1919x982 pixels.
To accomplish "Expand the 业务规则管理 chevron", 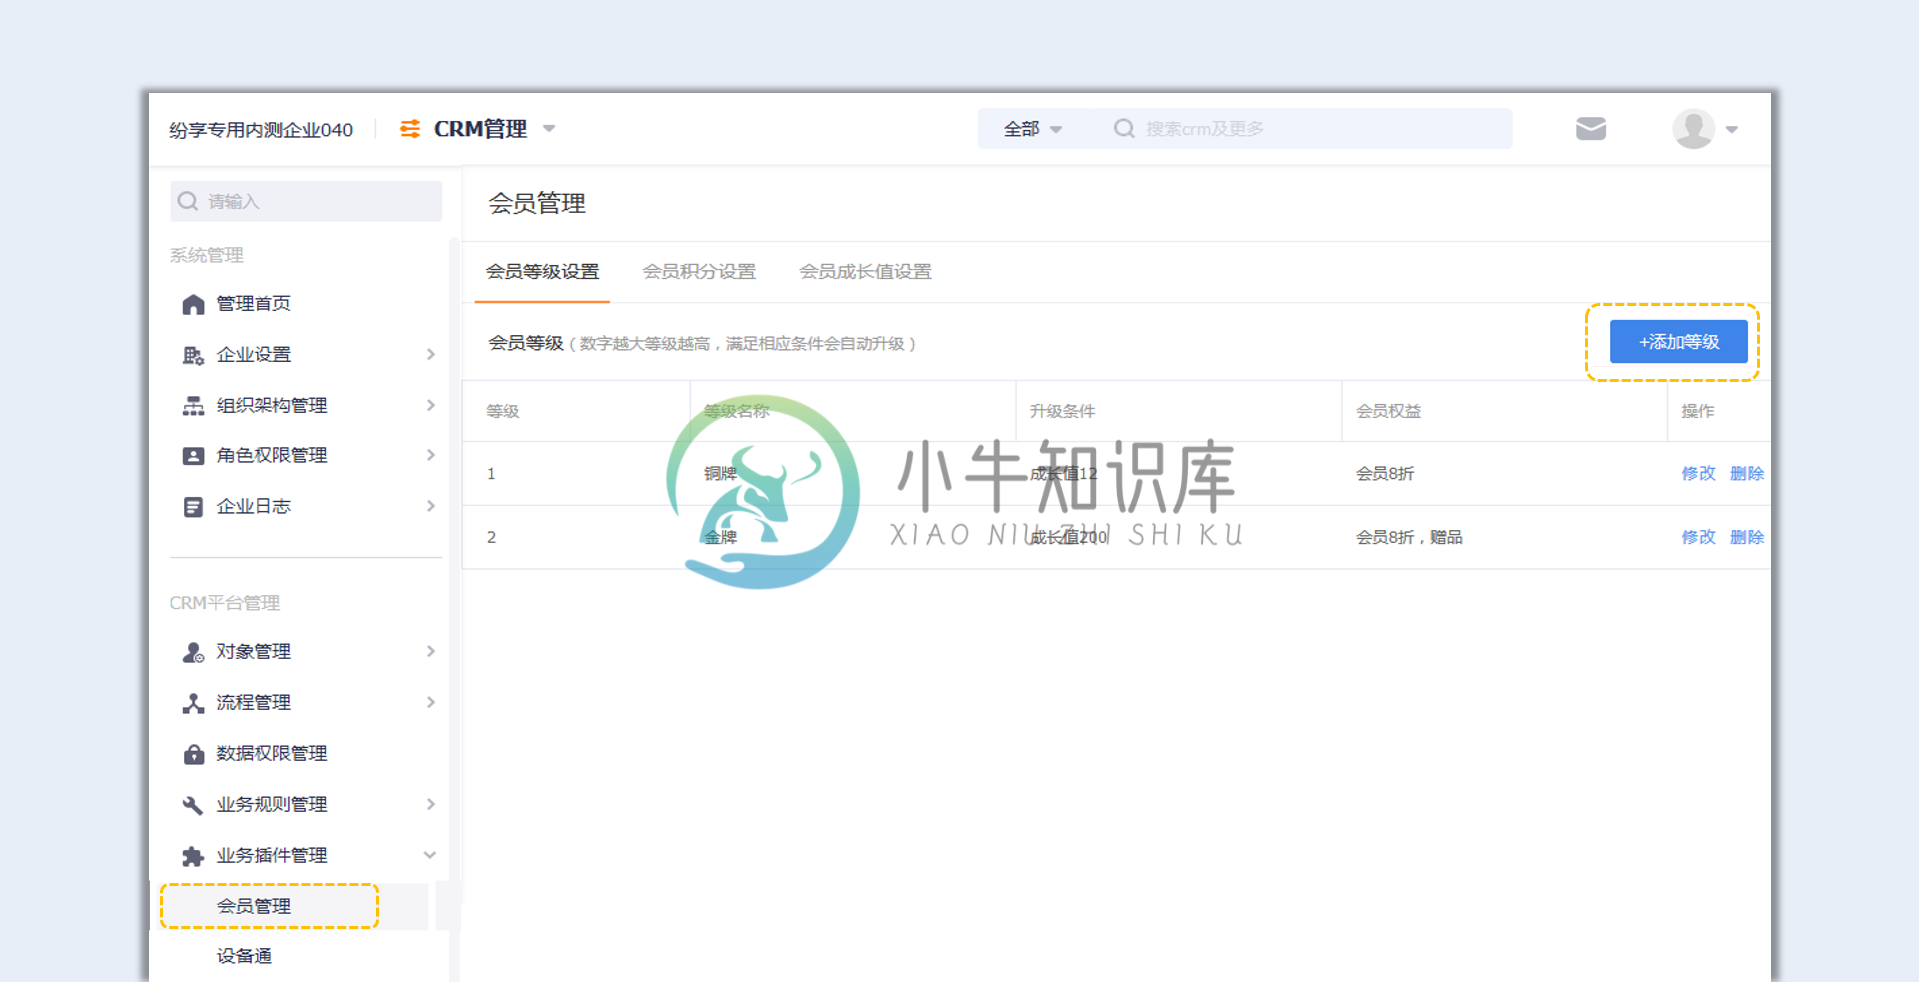I will pos(431,804).
